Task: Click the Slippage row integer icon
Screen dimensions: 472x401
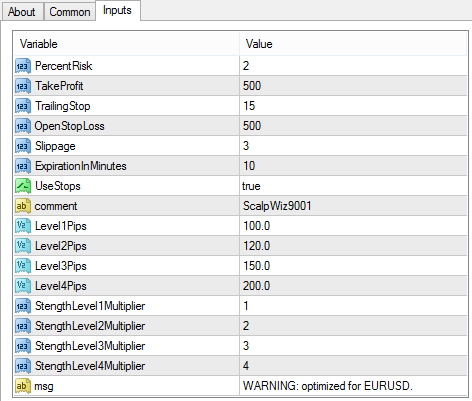Action: point(23,146)
